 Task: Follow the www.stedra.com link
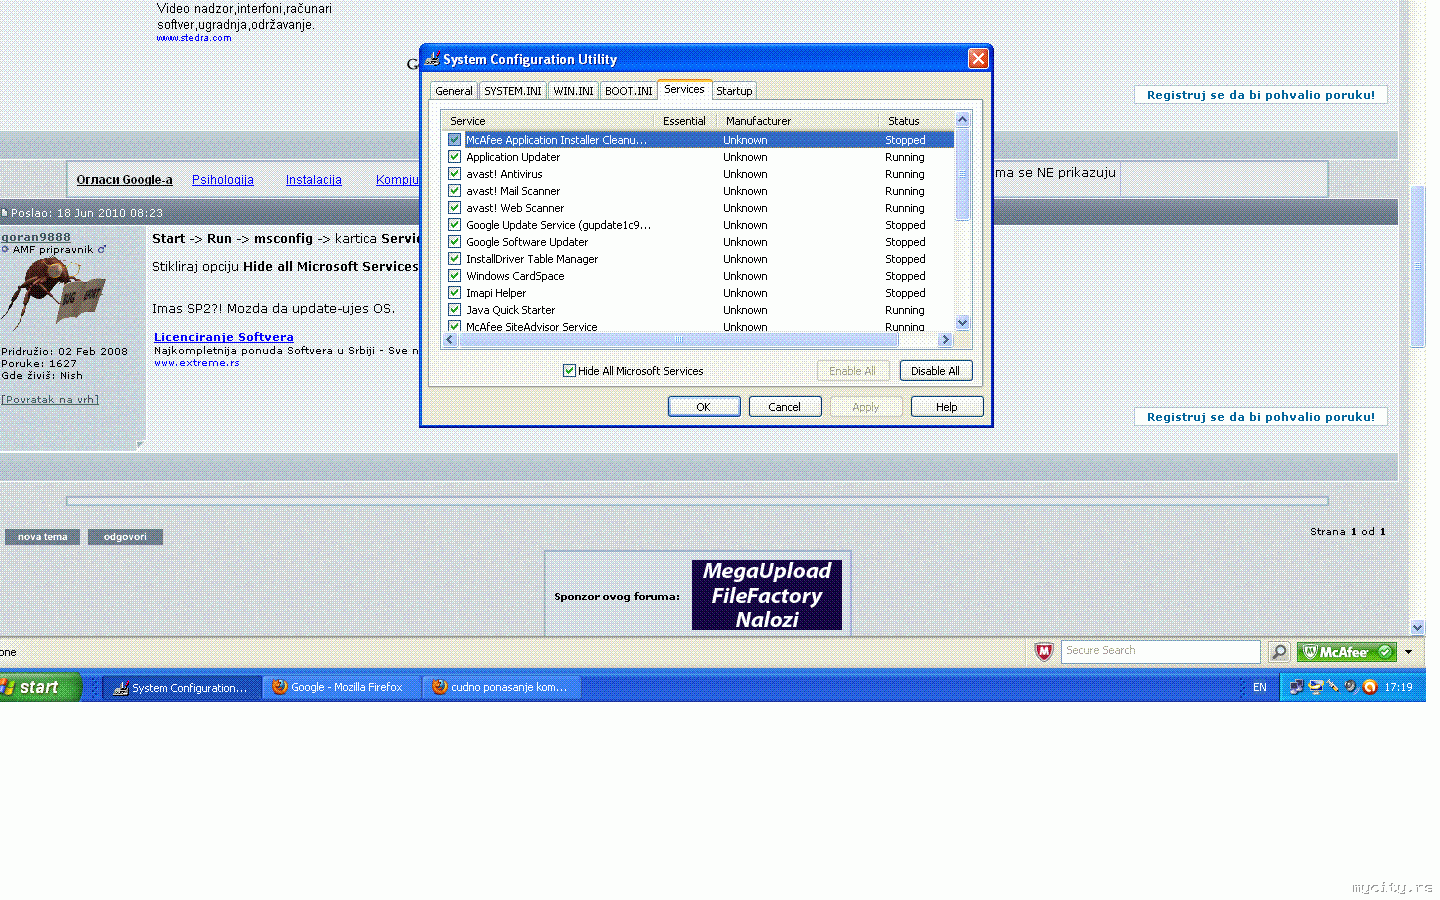pyautogui.click(x=194, y=38)
